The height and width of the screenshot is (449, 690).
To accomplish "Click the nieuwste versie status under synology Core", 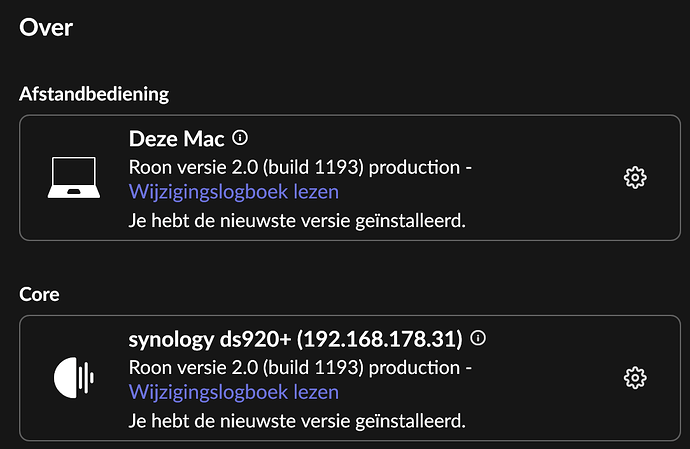I will click(297, 421).
